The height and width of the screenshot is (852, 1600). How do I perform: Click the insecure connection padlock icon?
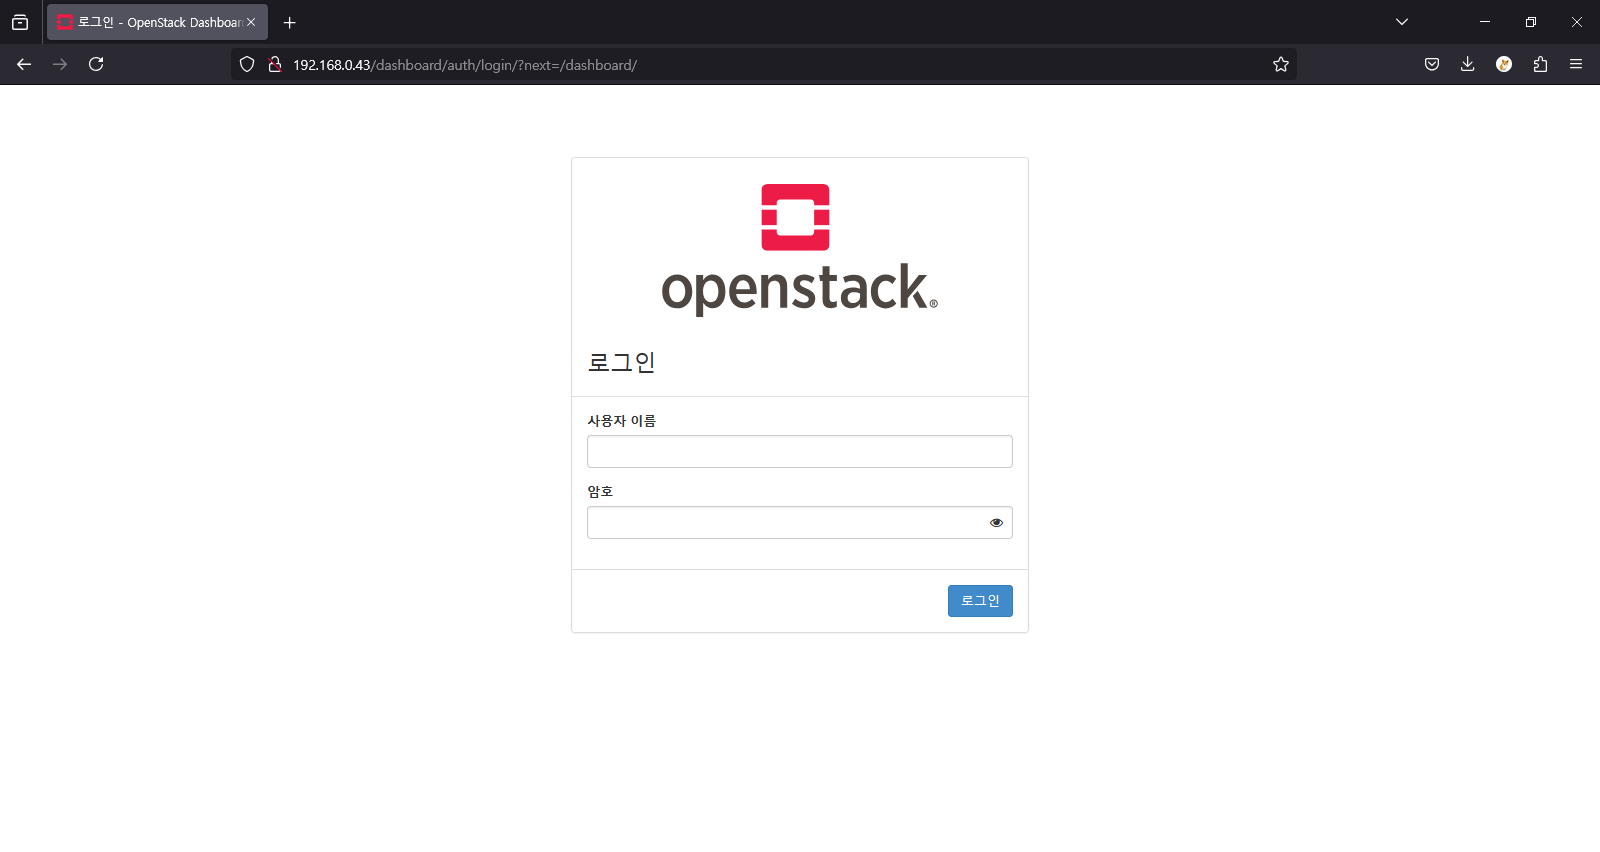tap(275, 64)
